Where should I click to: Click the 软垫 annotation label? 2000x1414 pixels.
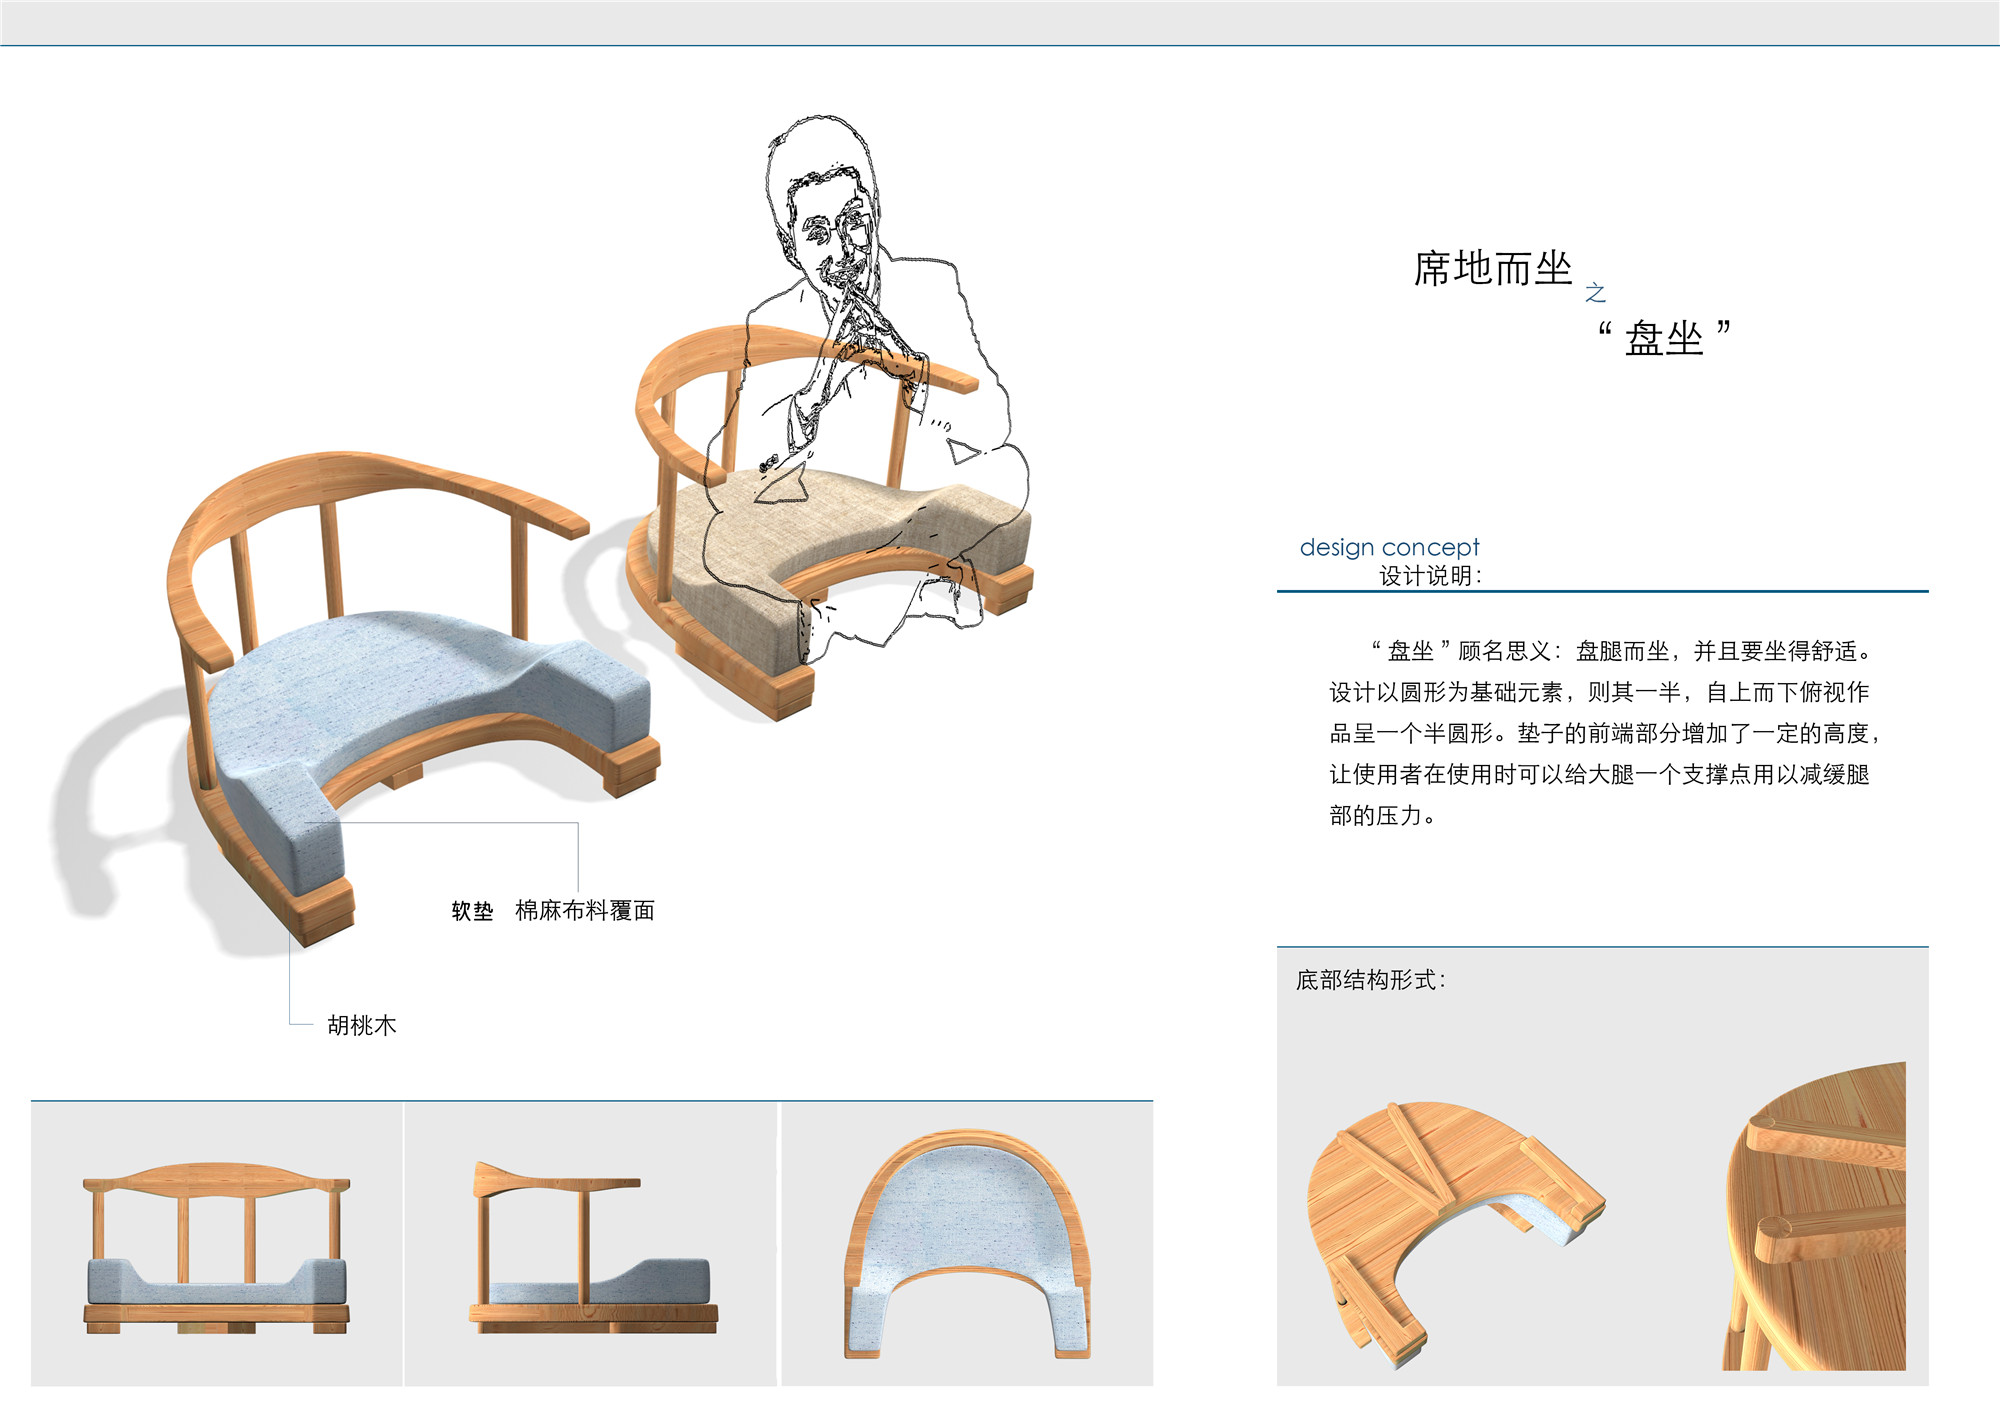pyautogui.click(x=472, y=911)
